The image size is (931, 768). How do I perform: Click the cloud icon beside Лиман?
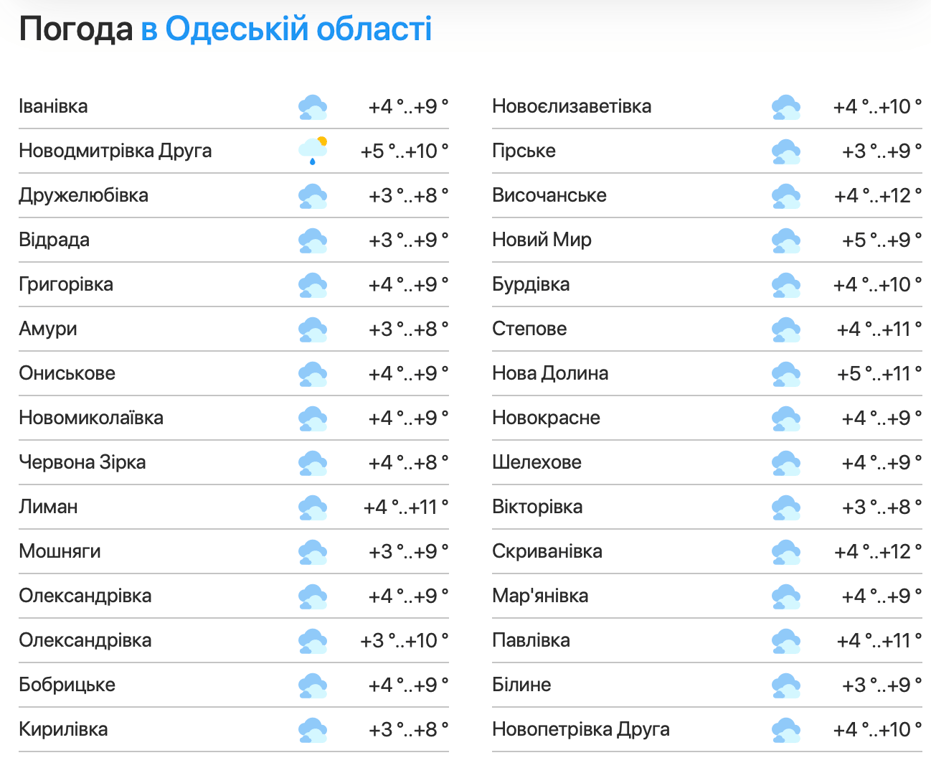[x=313, y=507]
